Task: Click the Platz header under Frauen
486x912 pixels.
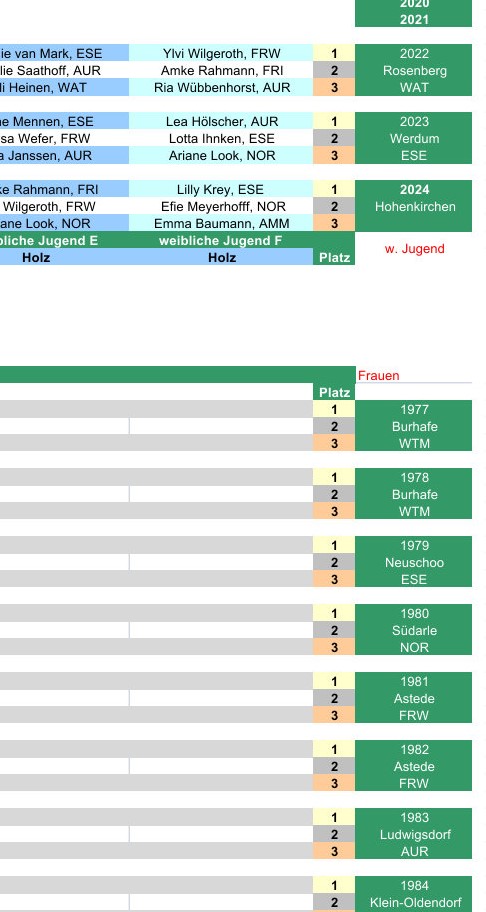Action: tap(334, 393)
